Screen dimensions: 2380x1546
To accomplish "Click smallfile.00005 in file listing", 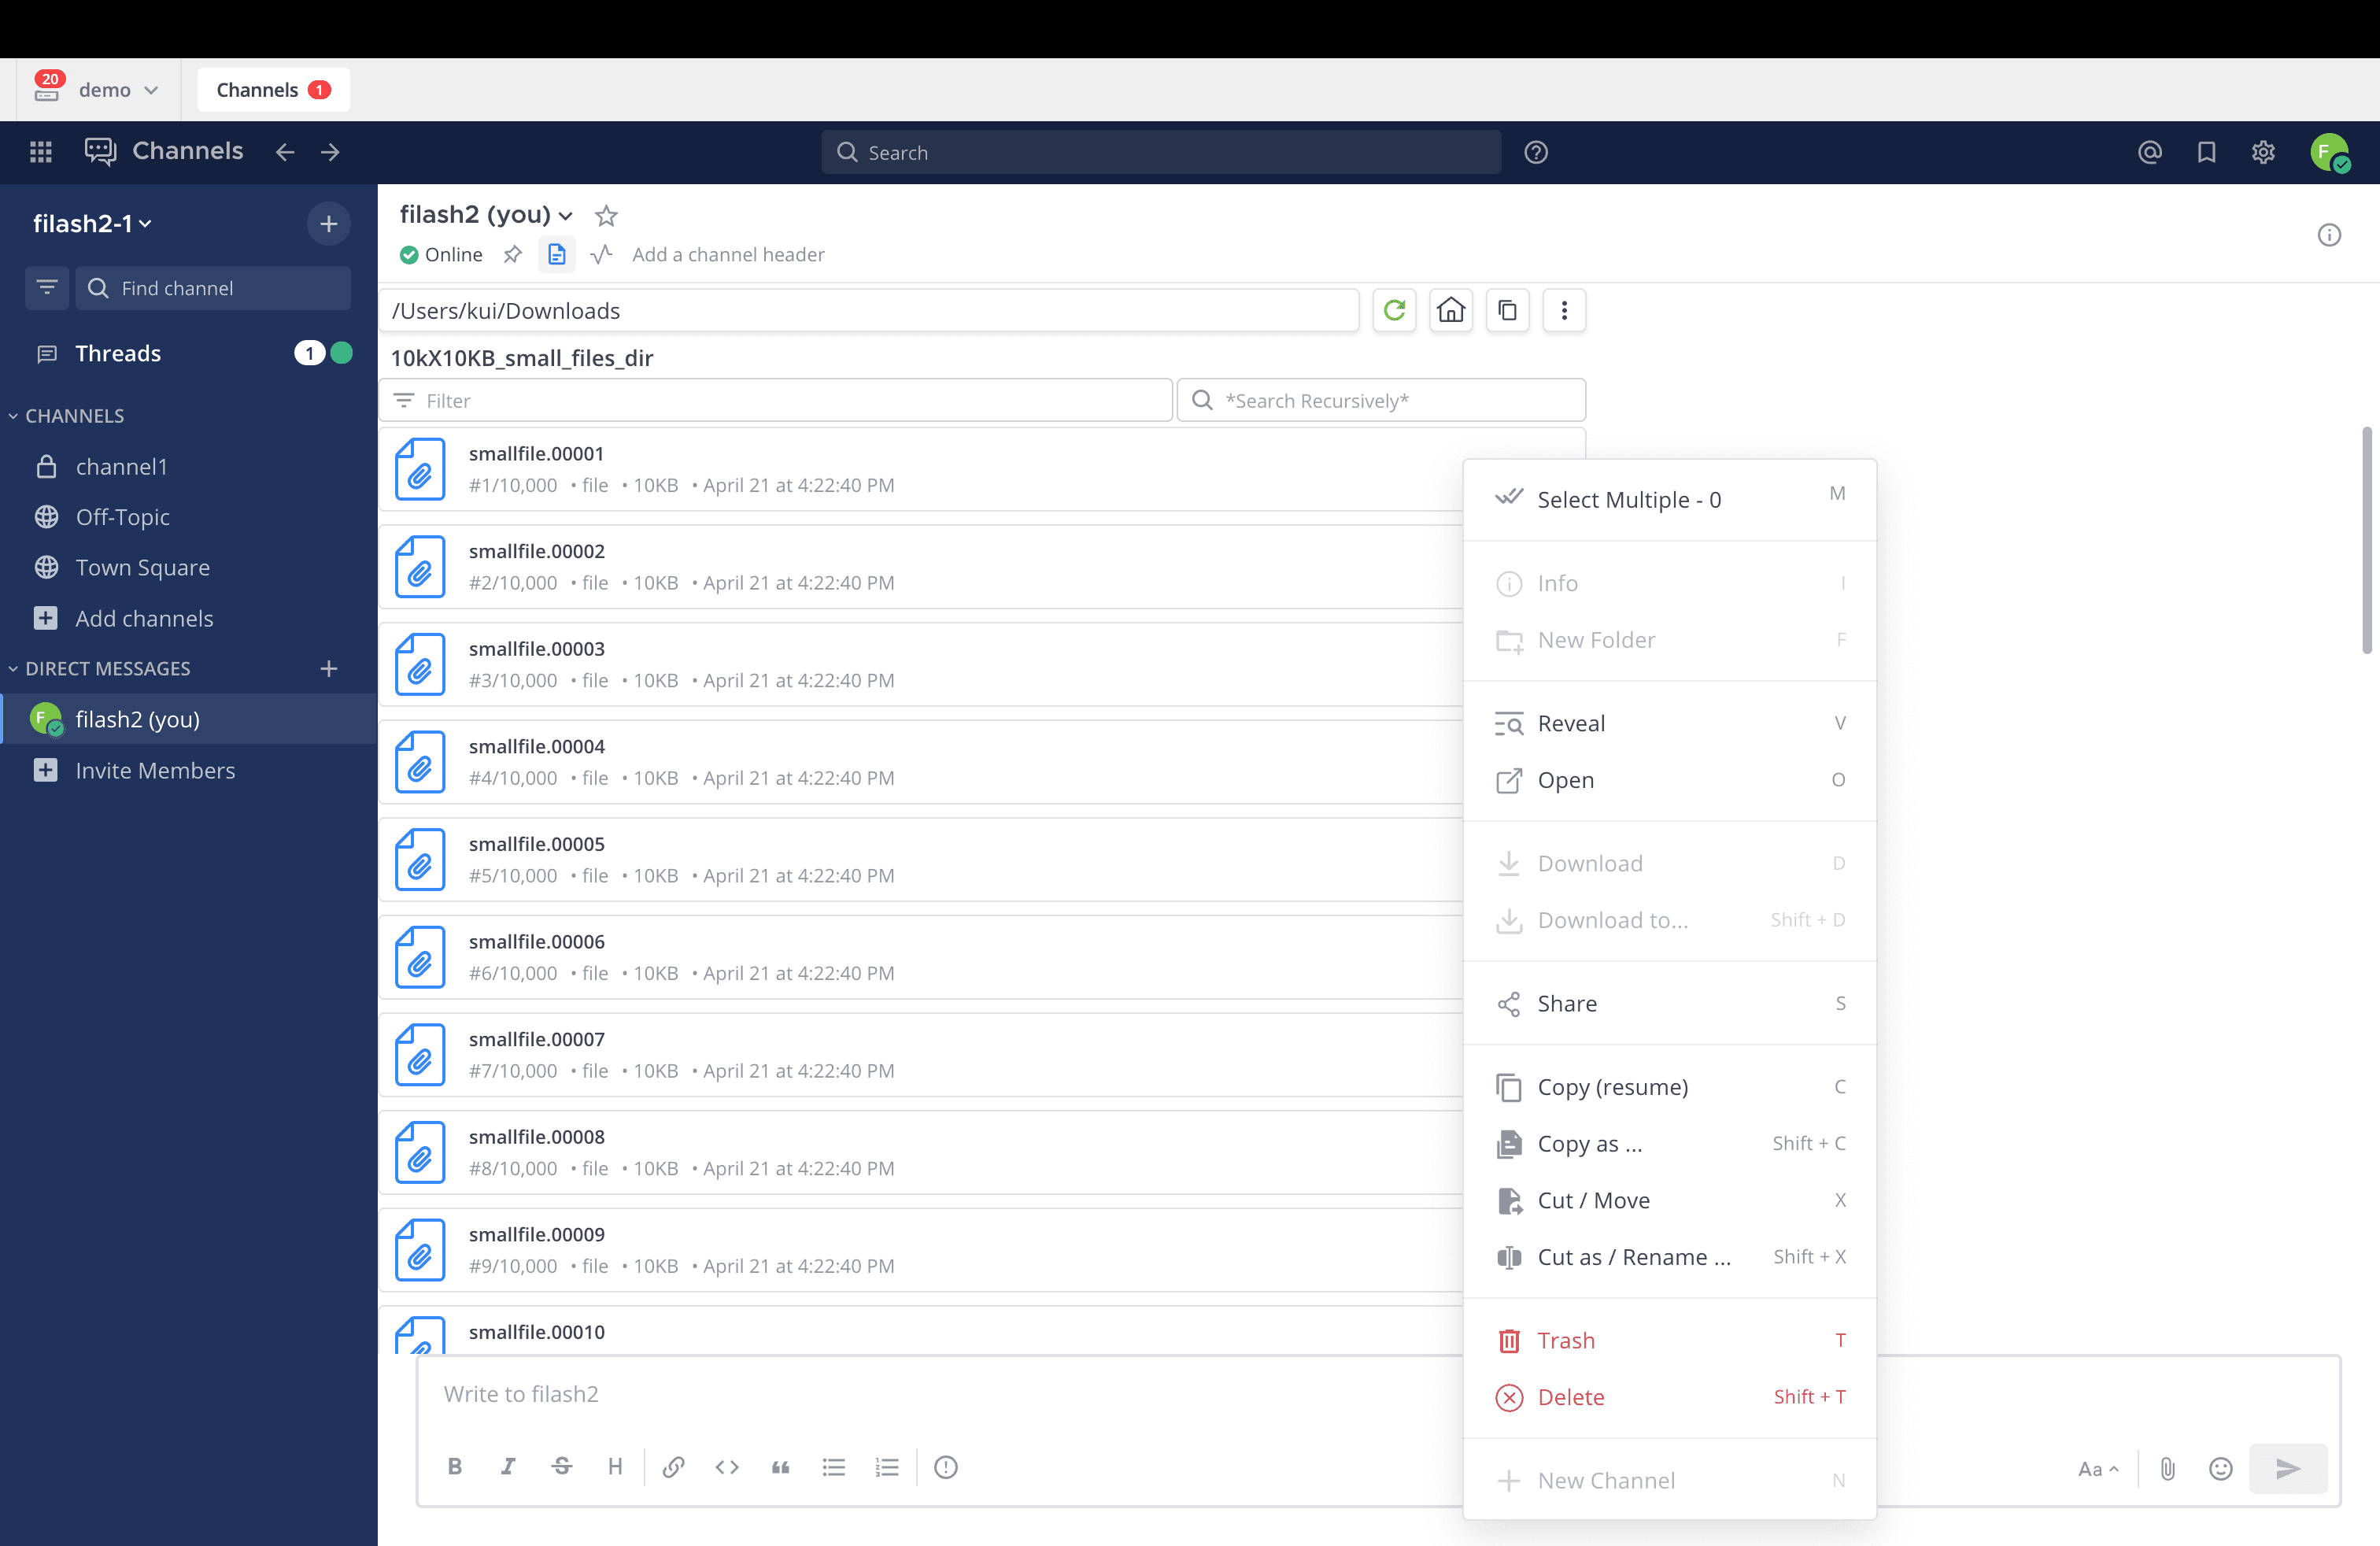I will [x=536, y=841].
